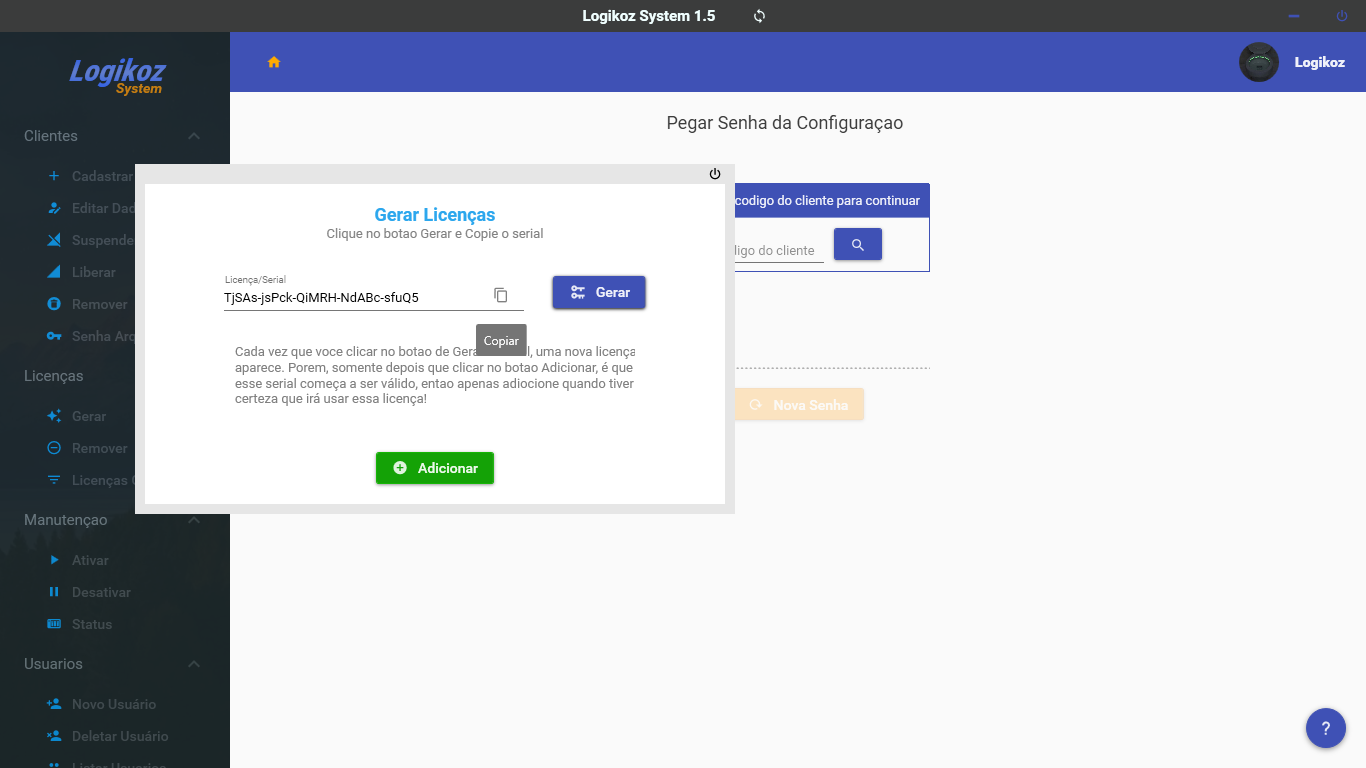Click the Senha Arquivo key icon
This screenshot has height=768, width=1366.
pos(54,336)
